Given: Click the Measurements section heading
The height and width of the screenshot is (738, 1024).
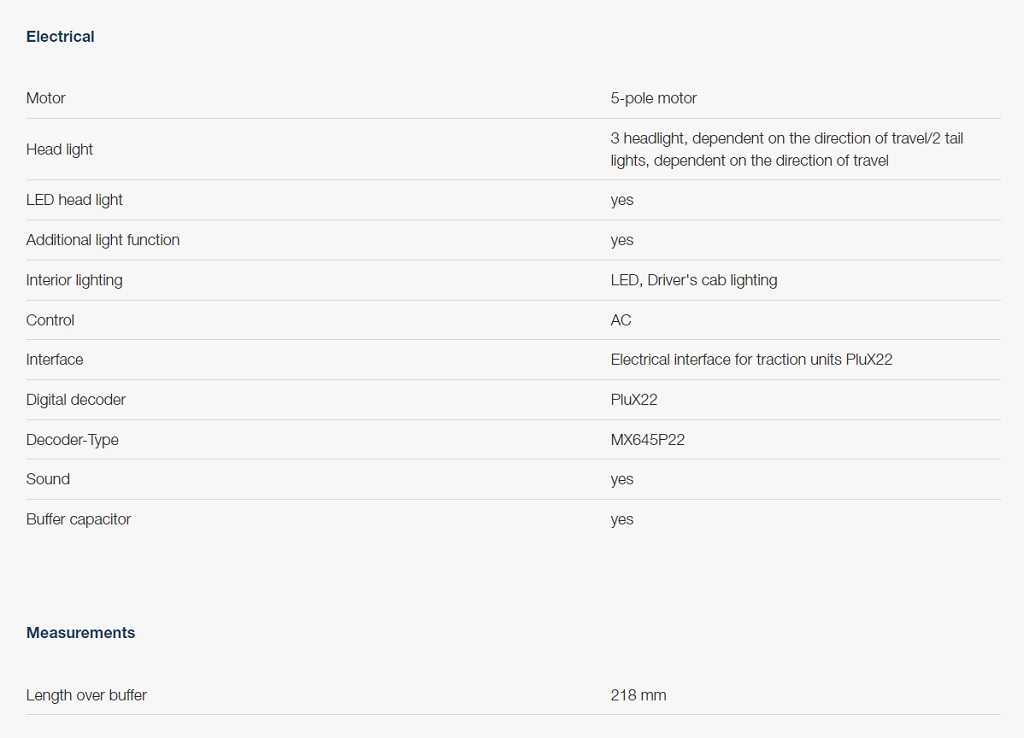Looking at the screenshot, I should 80,633.
